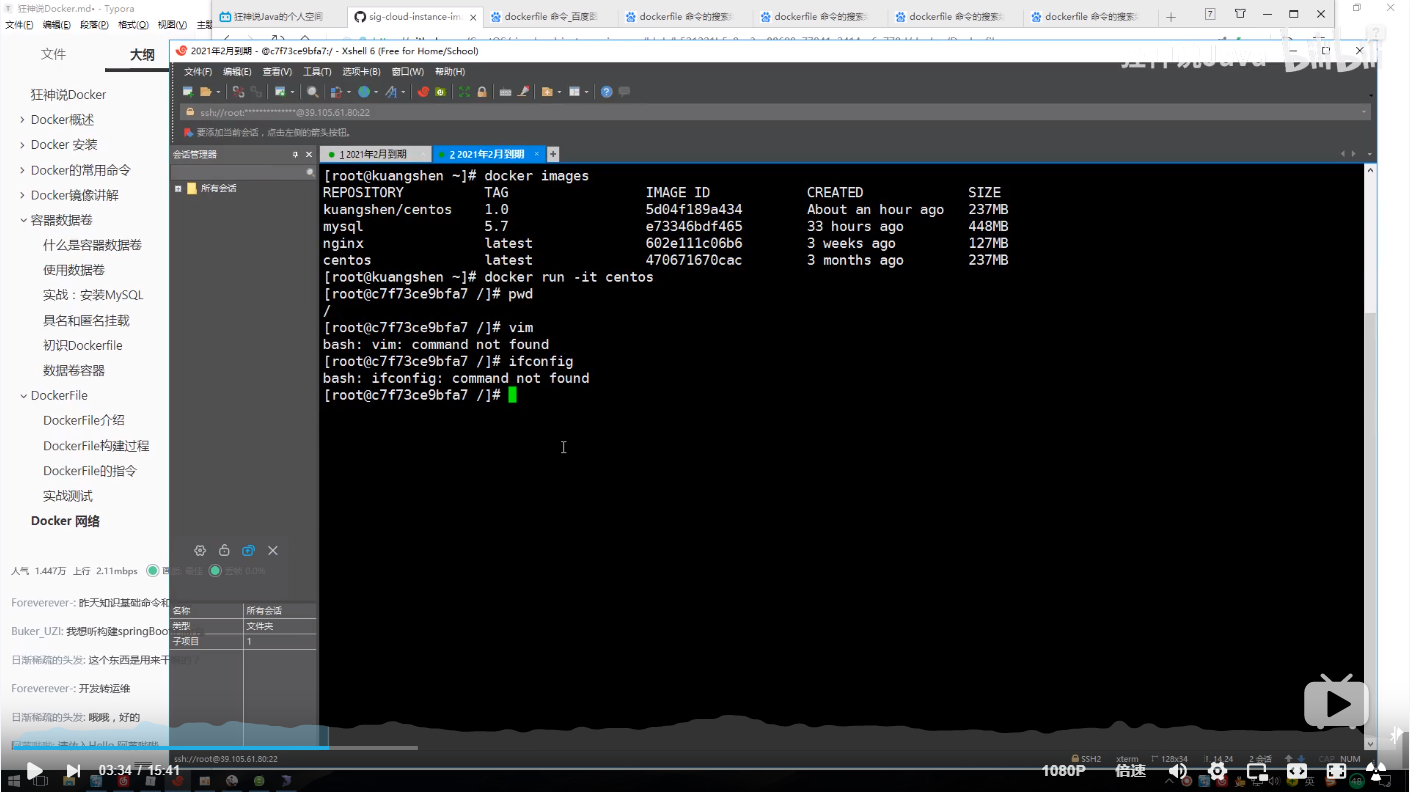Screen dimensions: 1410x793
Task: Click lock icon in floating overlay toolbar
Action: point(224,551)
